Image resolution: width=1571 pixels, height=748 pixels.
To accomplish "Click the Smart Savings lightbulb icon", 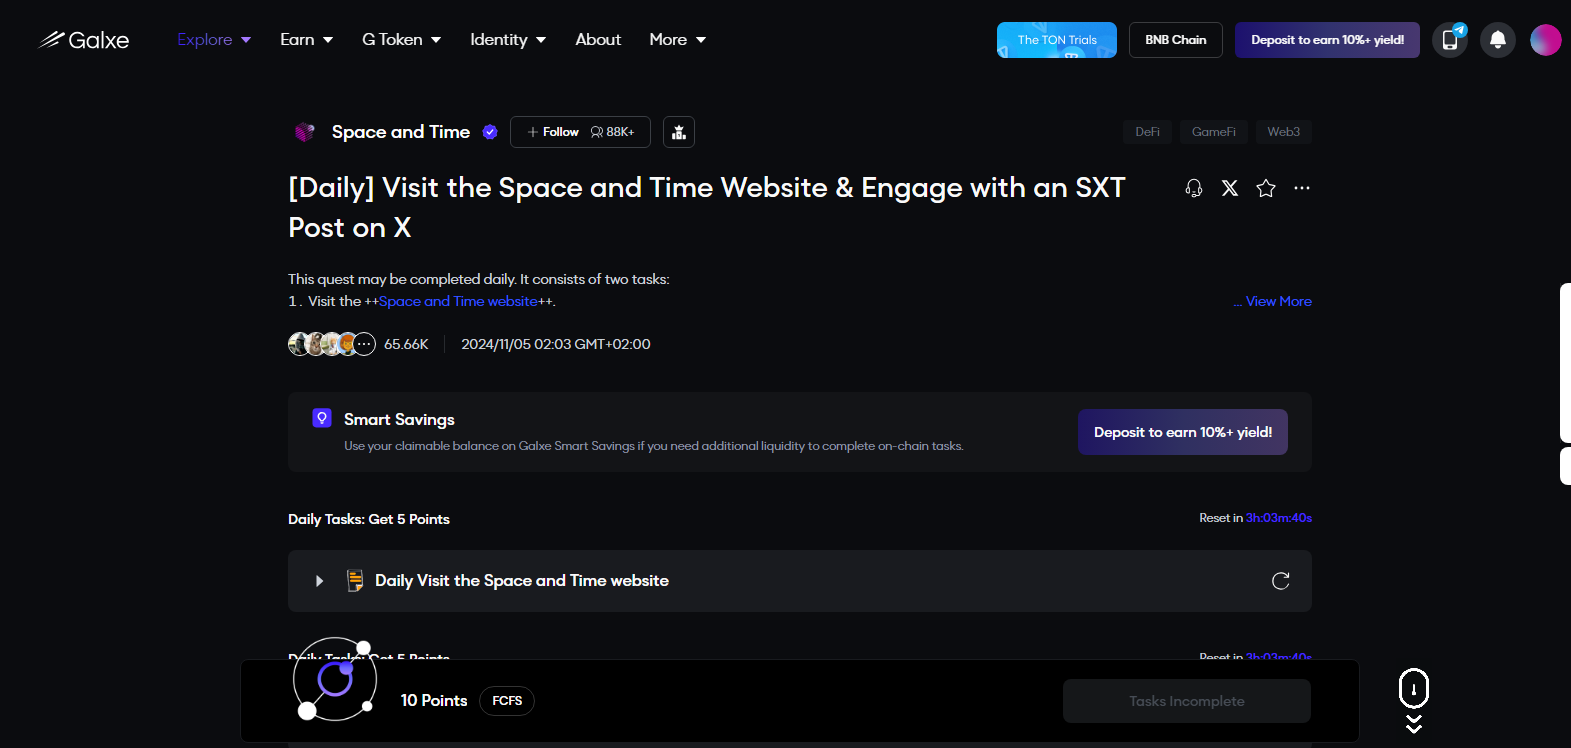I will [x=322, y=418].
